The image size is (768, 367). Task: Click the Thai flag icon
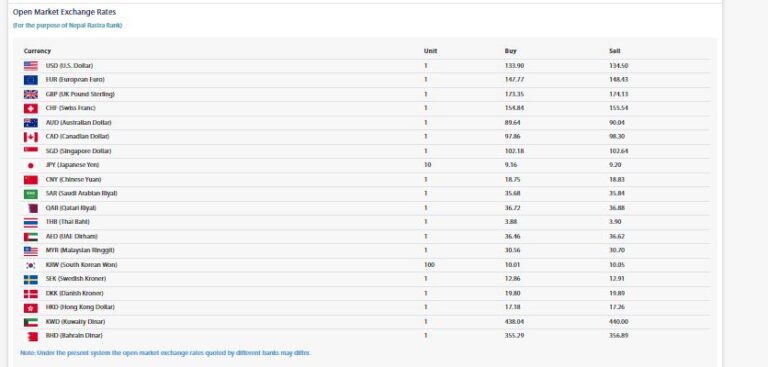[30, 222]
